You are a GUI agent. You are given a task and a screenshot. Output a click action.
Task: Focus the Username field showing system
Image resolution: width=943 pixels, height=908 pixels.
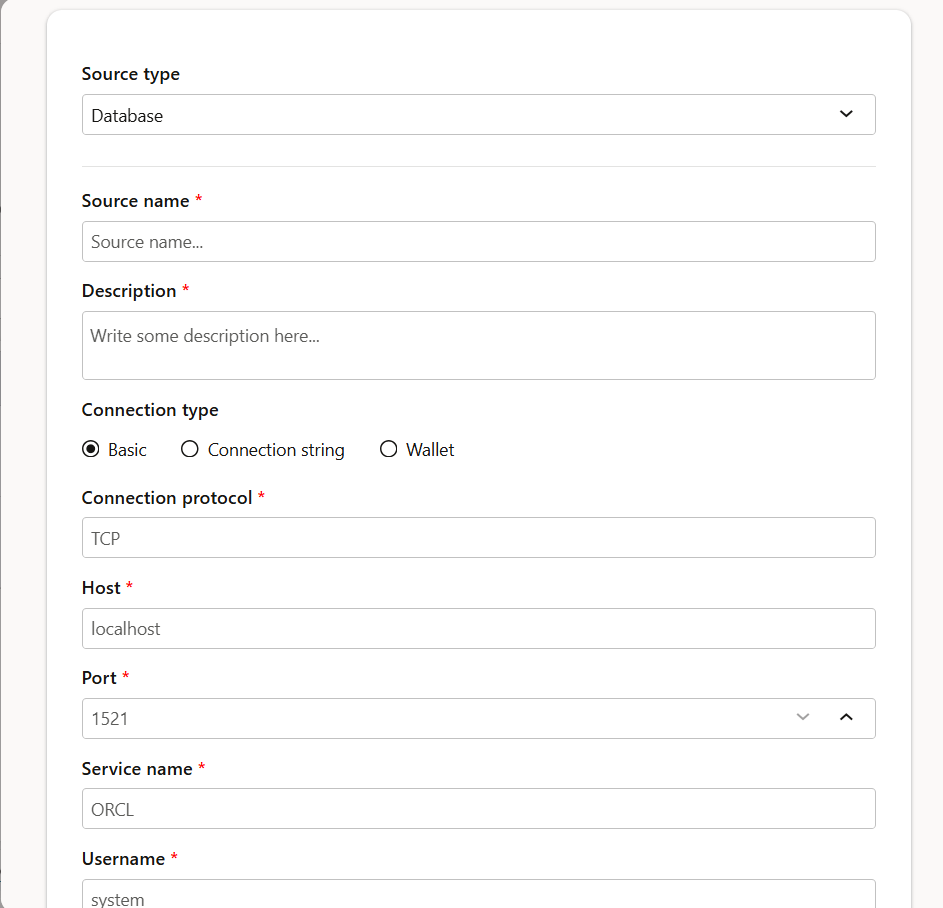(x=478, y=896)
